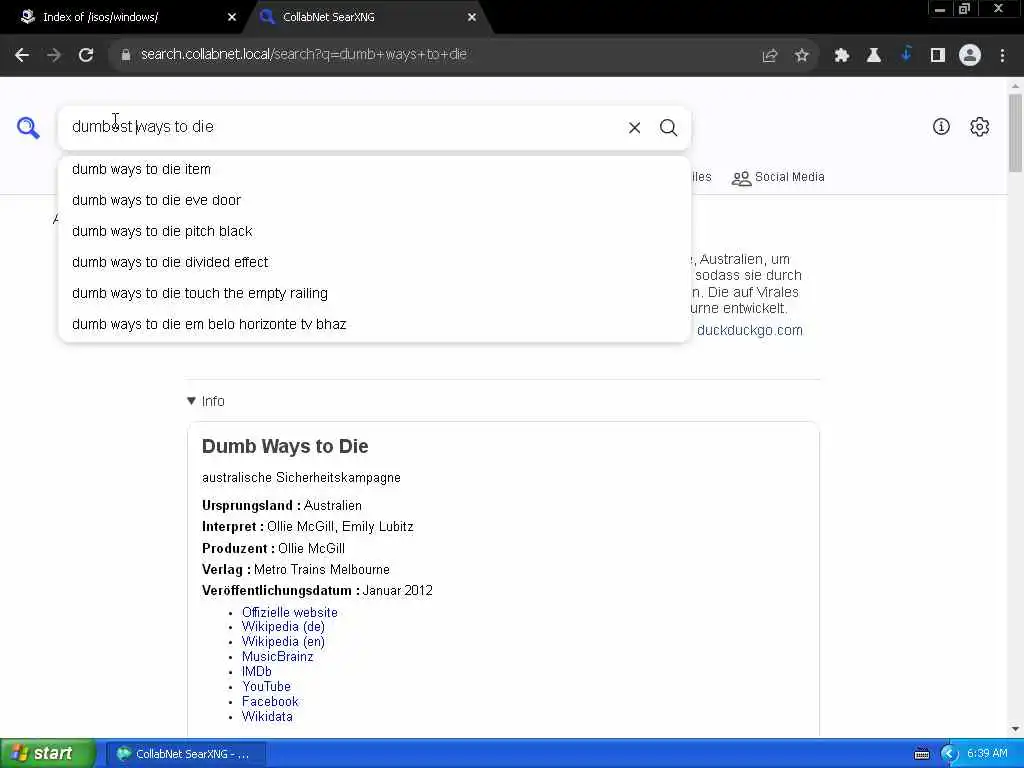Click the 6:39 AM clock
Viewport: 1024px width, 768px height.
point(987,754)
